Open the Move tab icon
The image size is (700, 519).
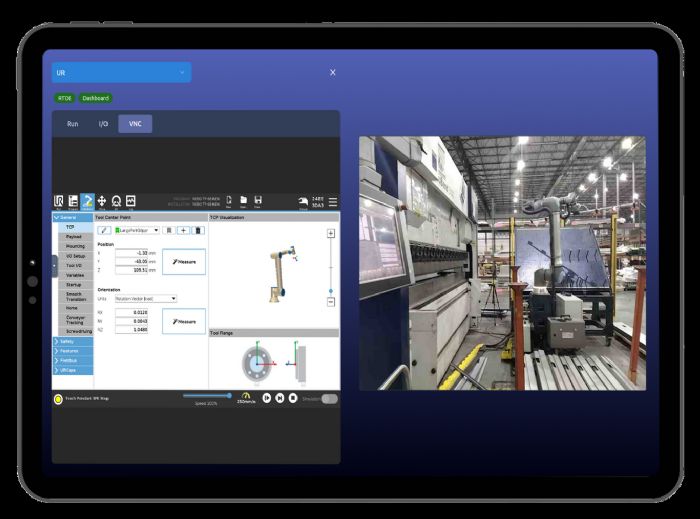click(102, 201)
